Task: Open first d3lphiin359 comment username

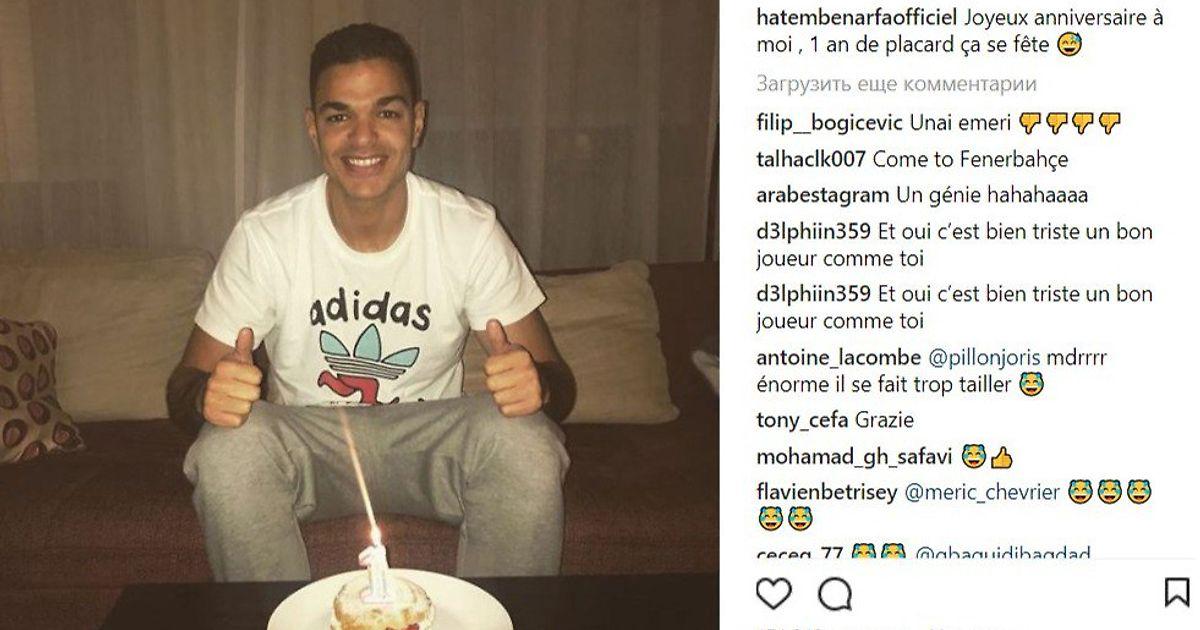Action: point(814,231)
